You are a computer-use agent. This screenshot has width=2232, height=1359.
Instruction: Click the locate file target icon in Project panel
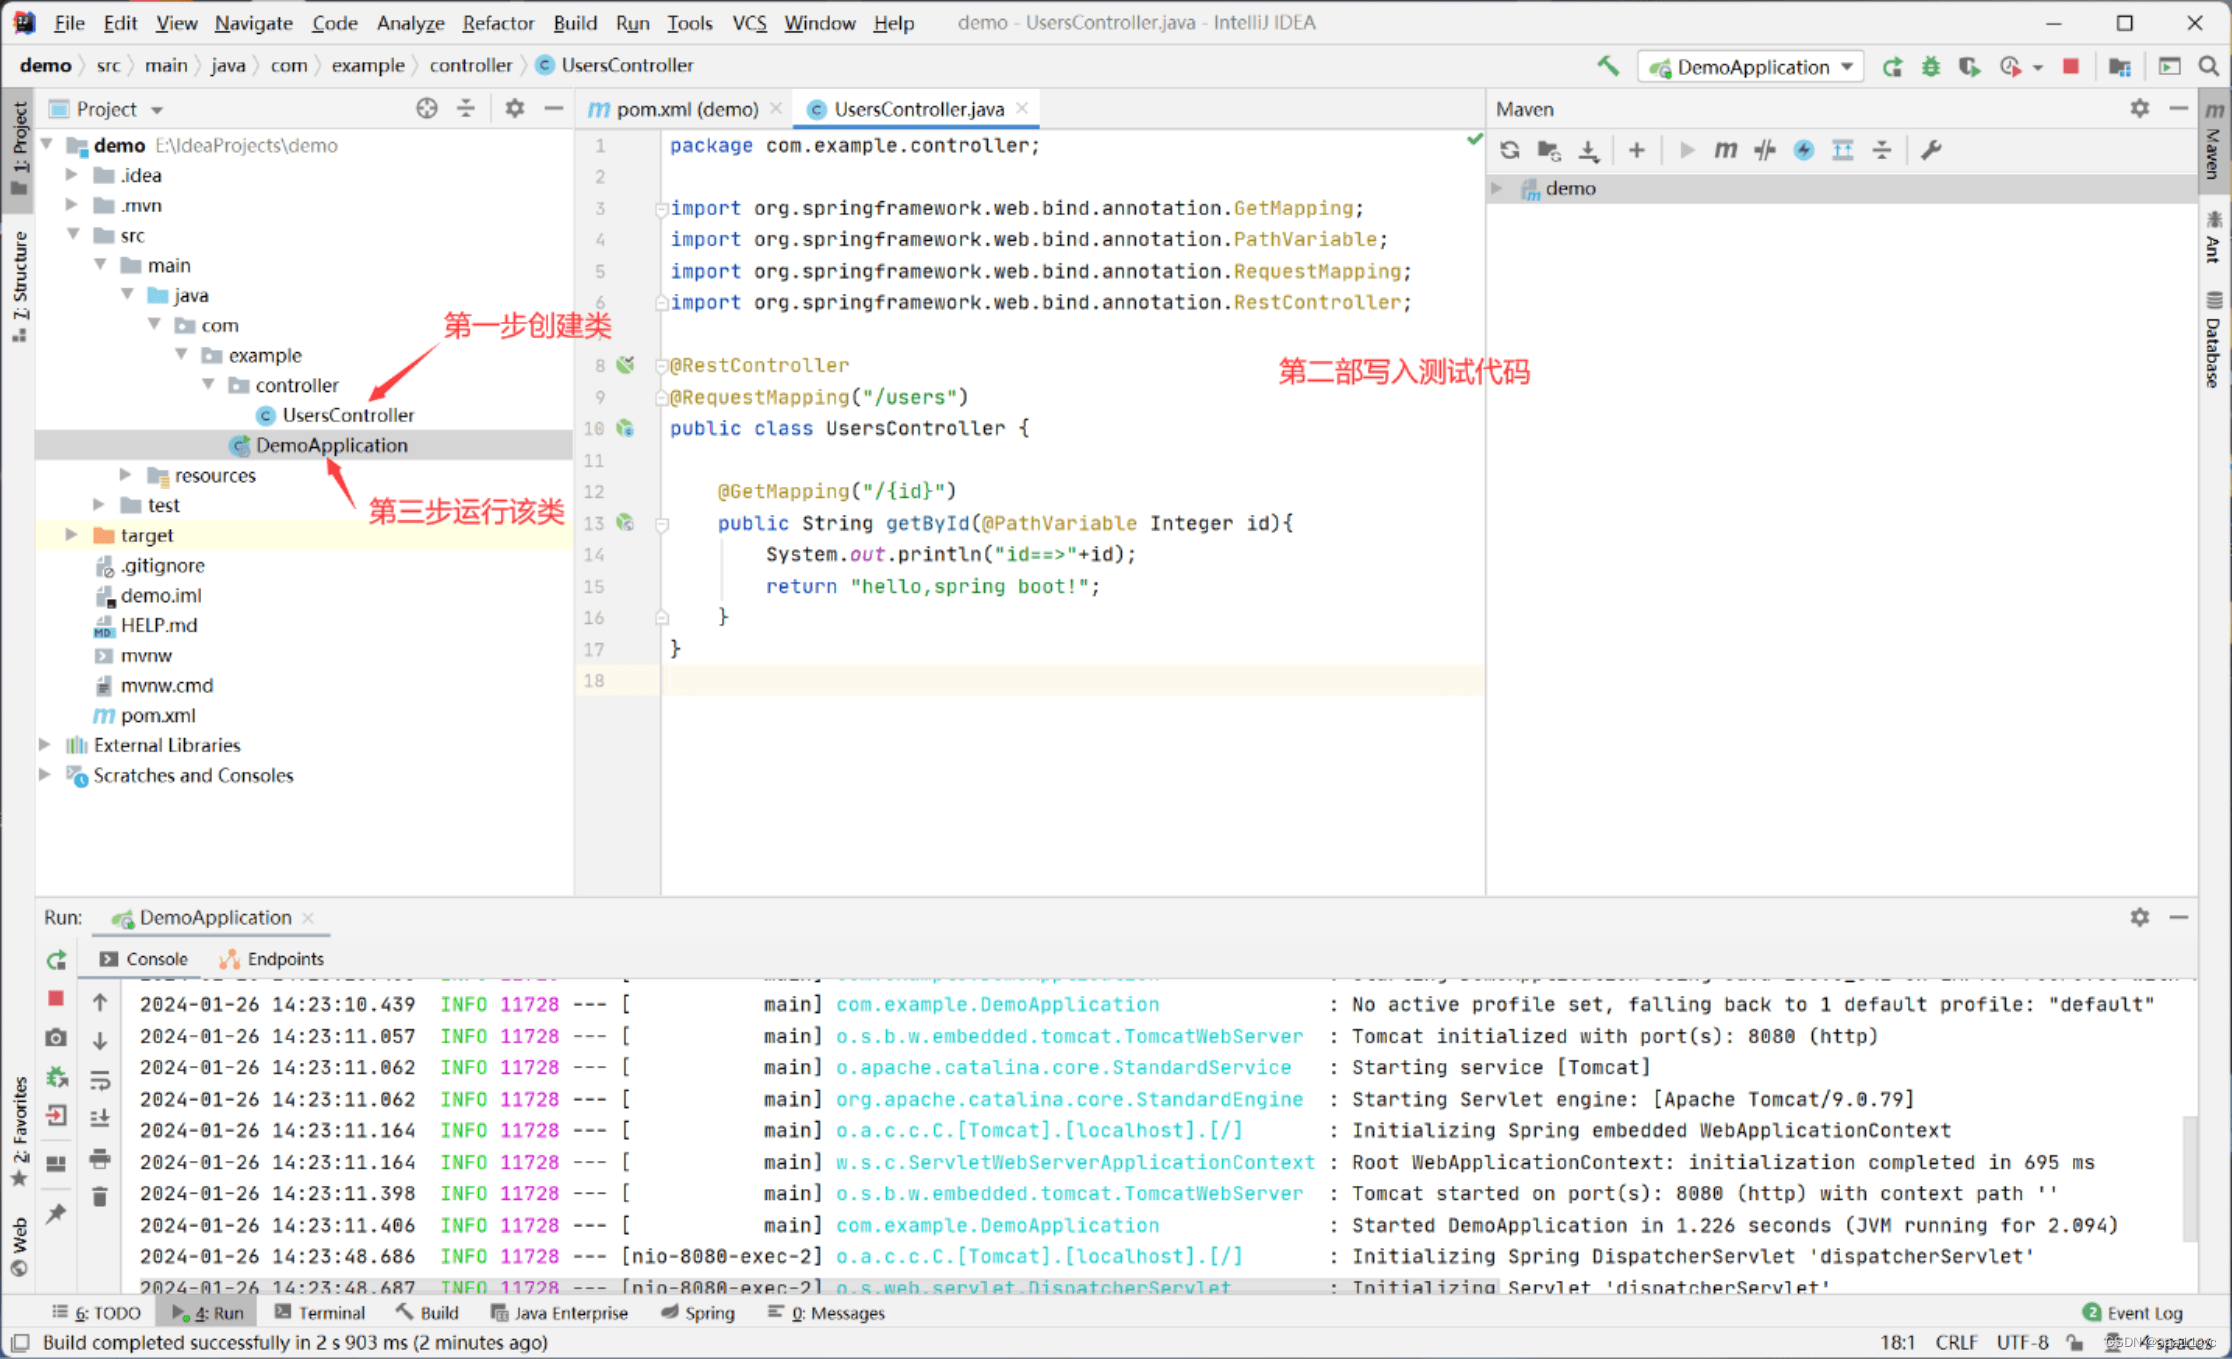tap(427, 108)
